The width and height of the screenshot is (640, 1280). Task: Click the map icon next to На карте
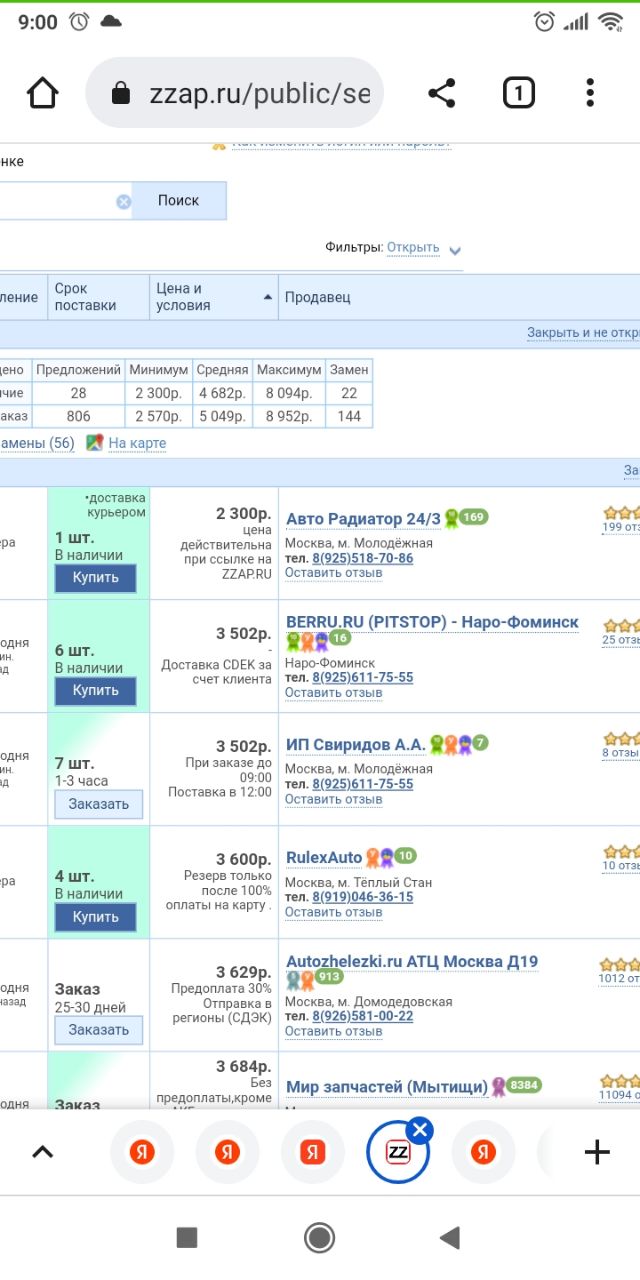coord(95,443)
